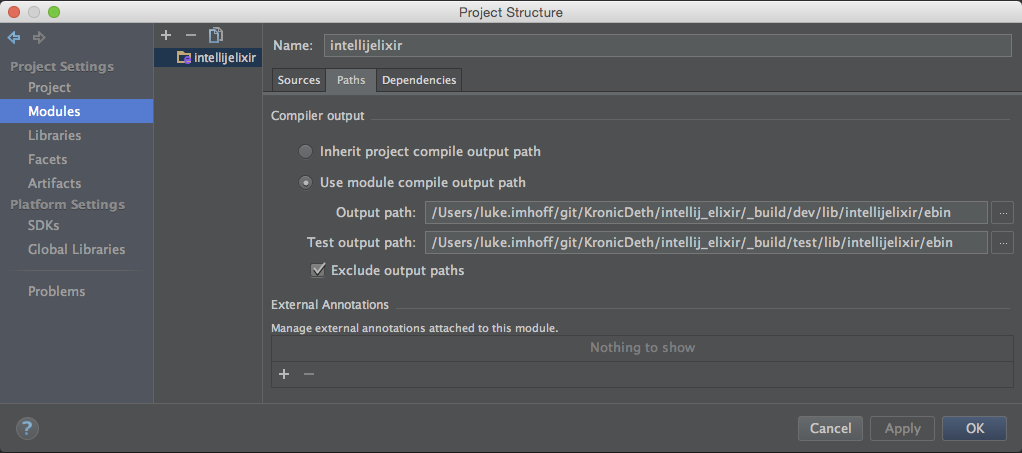Switch to the Dependencies tab
Viewport: 1022px width, 453px height.
click(x=418, y=80)
